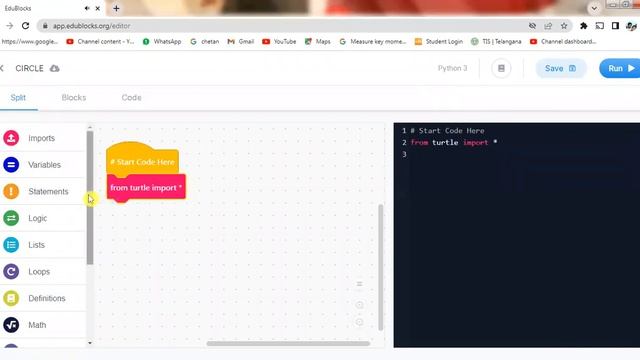640x360 pixels.
Task: Click the share page icon in address bar
Action: pos(548,26)
